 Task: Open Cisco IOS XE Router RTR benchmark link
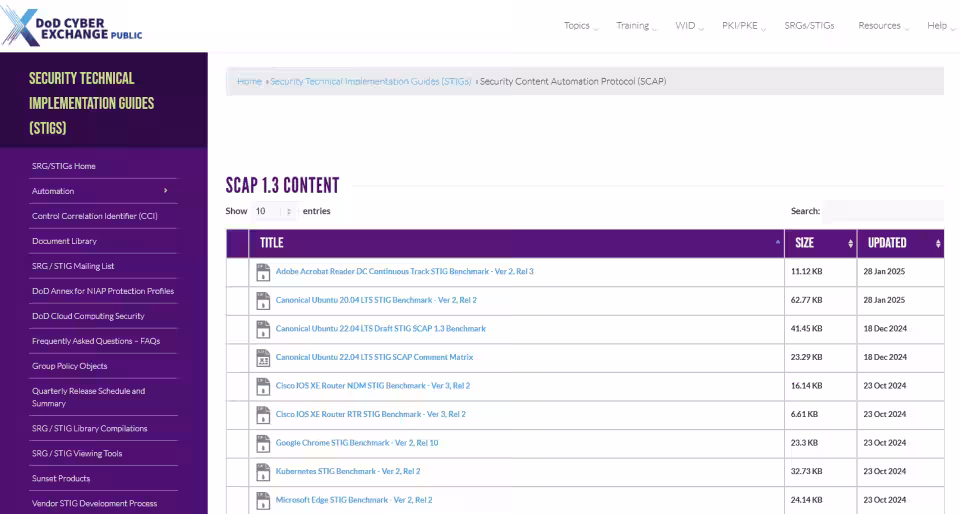(370, 414)
